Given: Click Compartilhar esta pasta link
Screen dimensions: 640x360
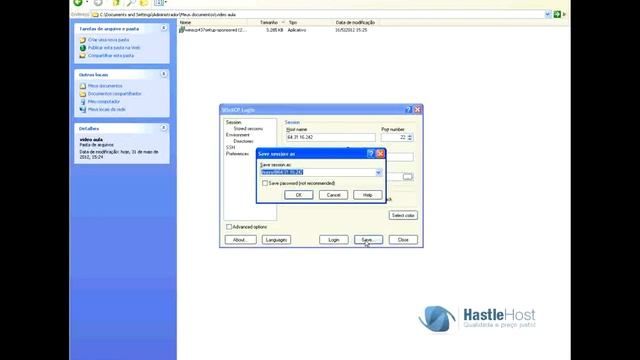Looking at the screenshot, I should [111, 56].
